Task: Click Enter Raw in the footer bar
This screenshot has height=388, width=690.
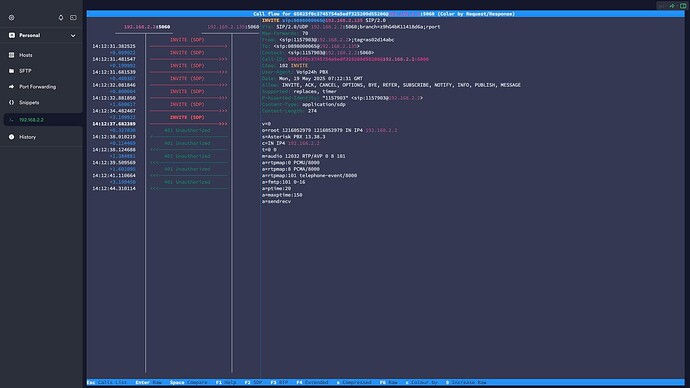Action: click(148, 382)
